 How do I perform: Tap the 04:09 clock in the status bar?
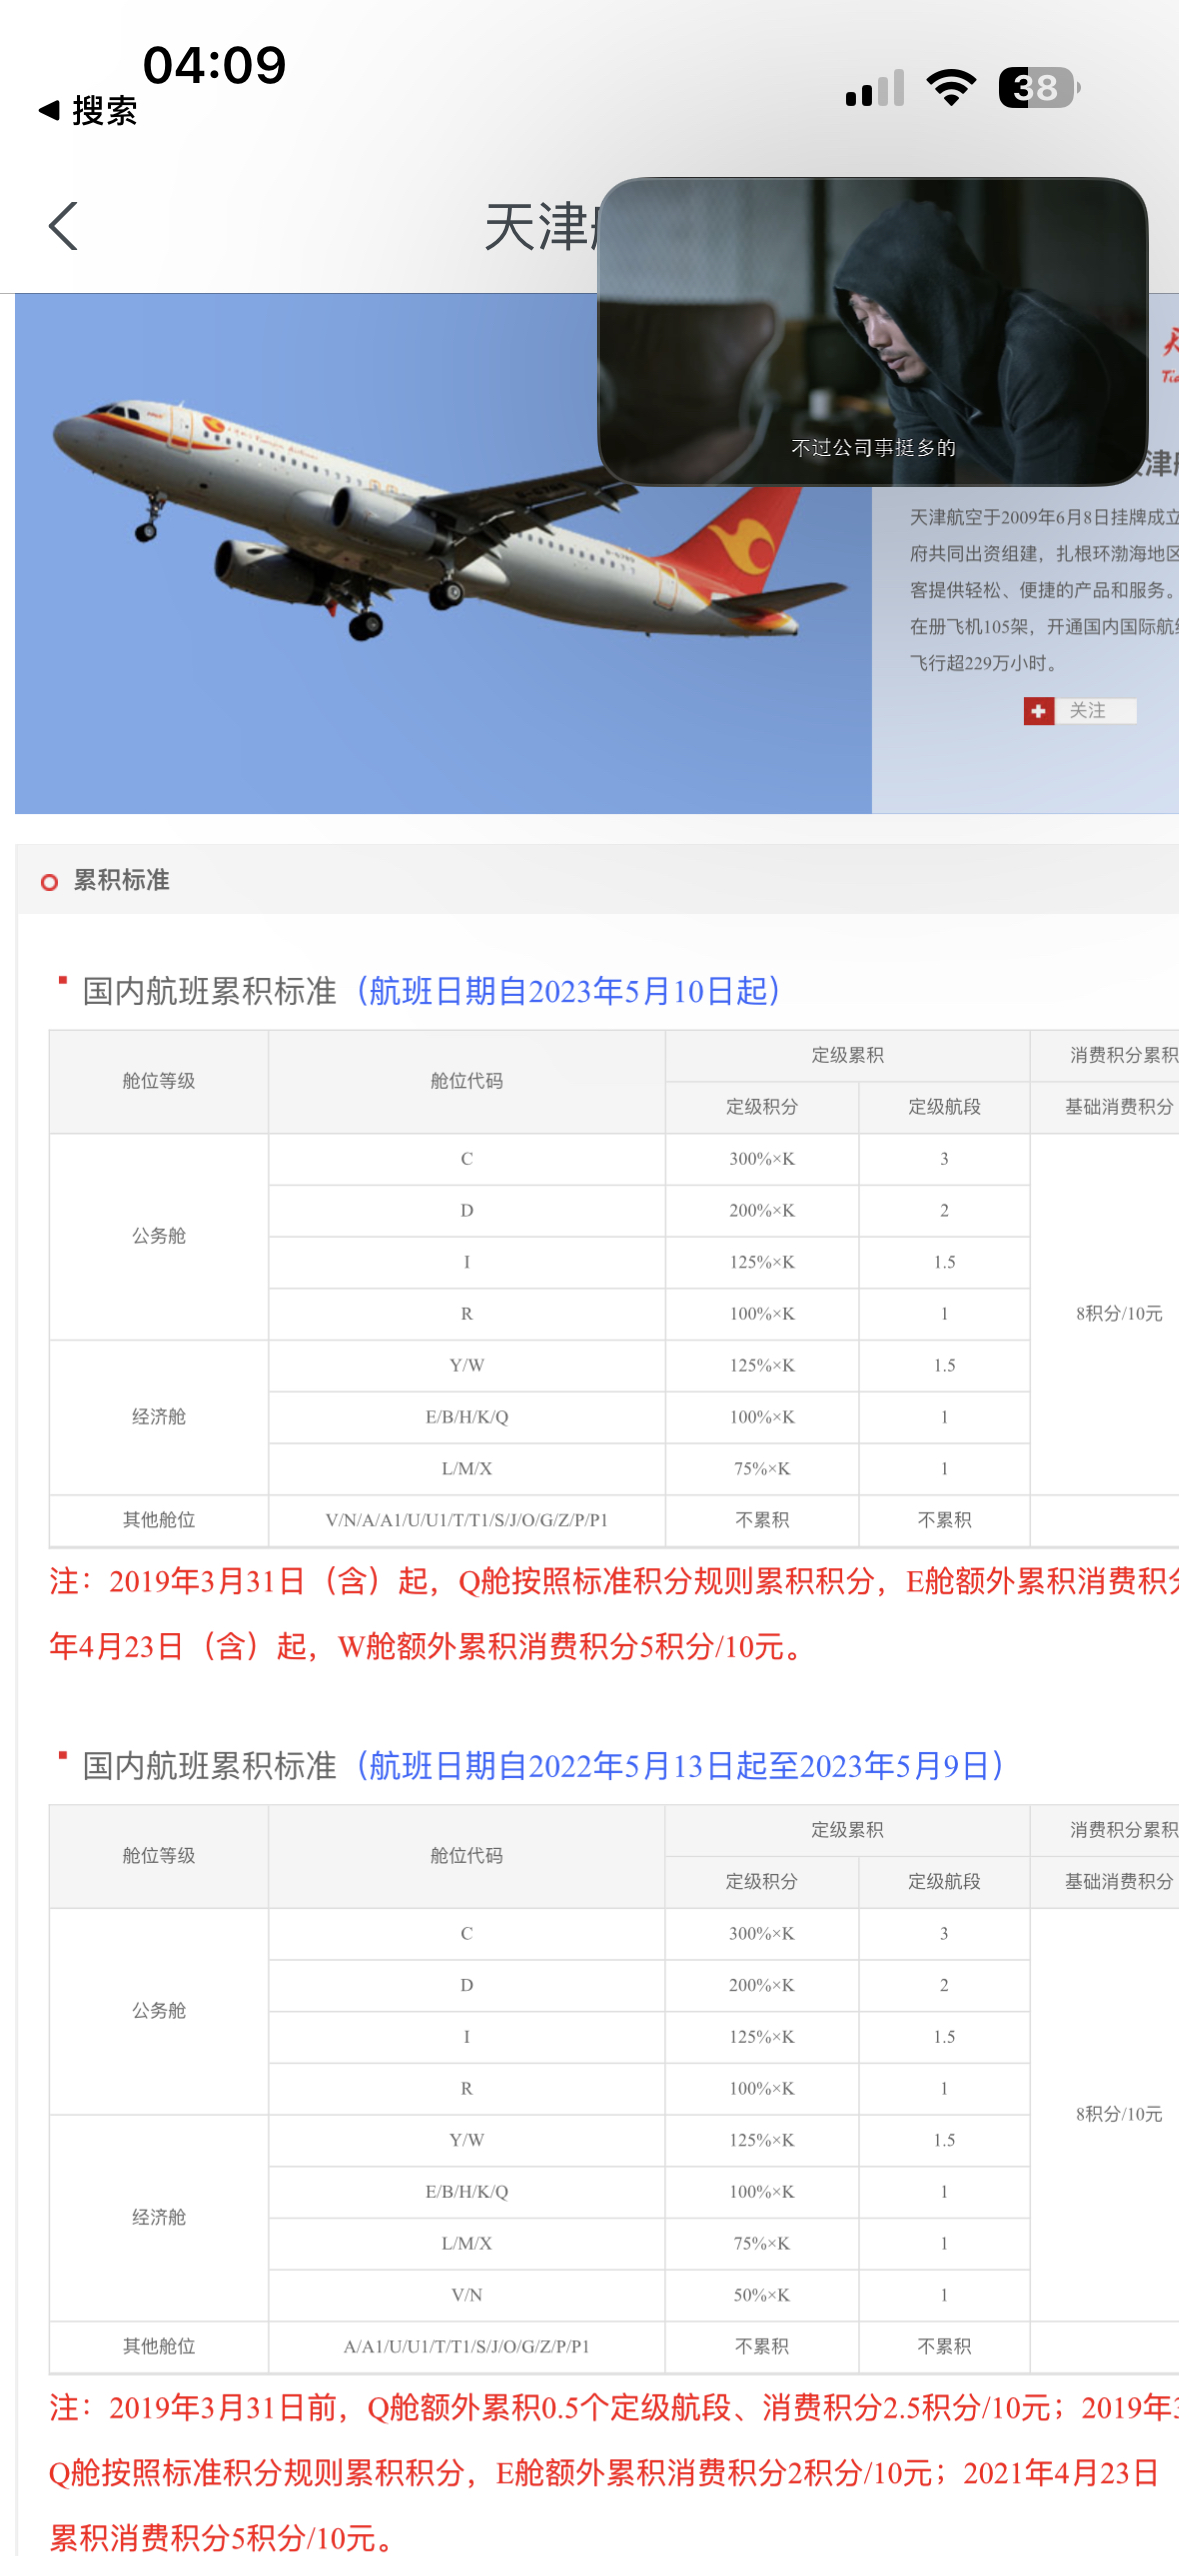pos(215,65)
